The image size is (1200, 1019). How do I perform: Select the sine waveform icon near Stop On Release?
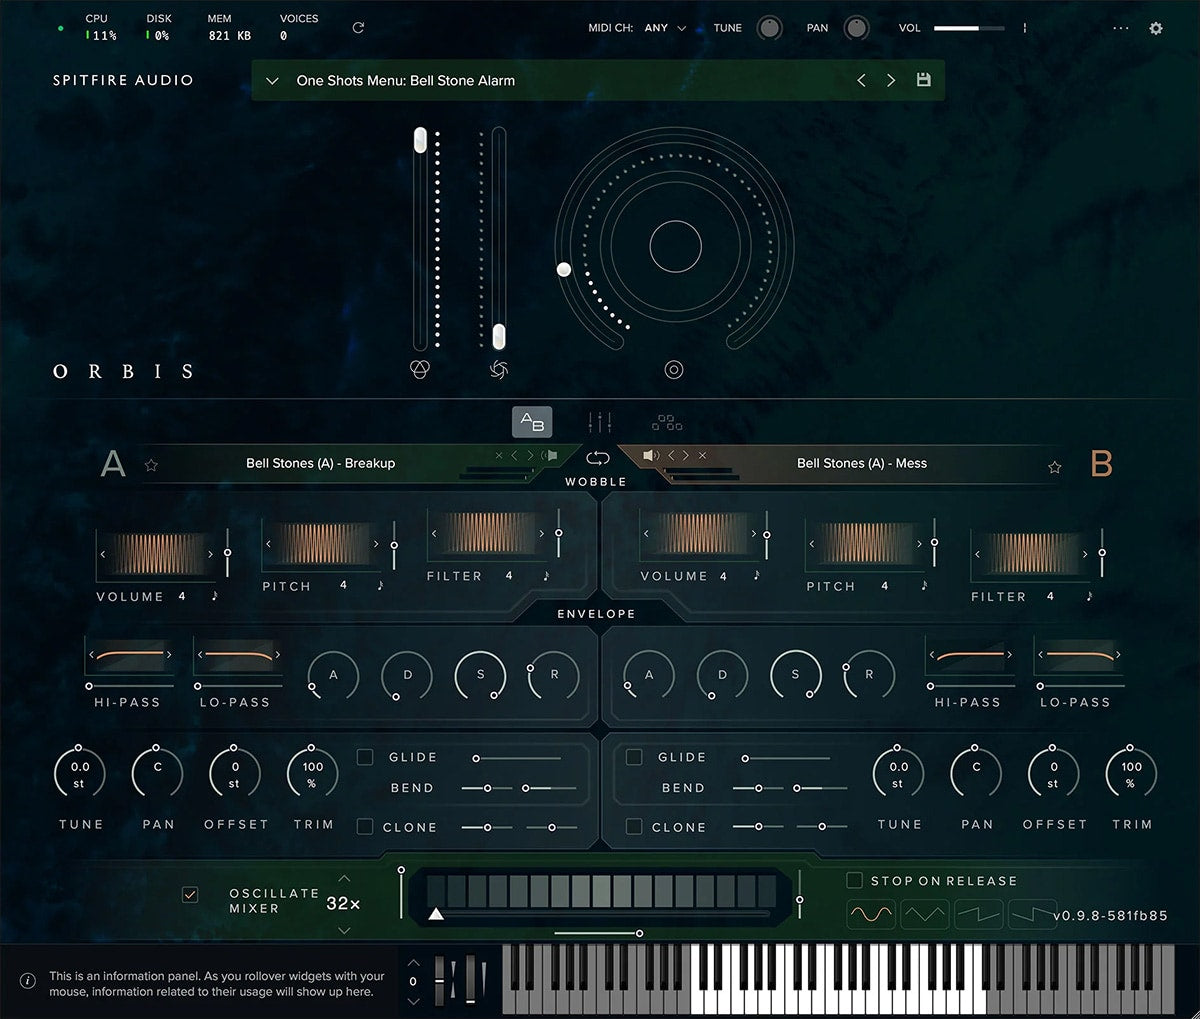coord(870,913)
